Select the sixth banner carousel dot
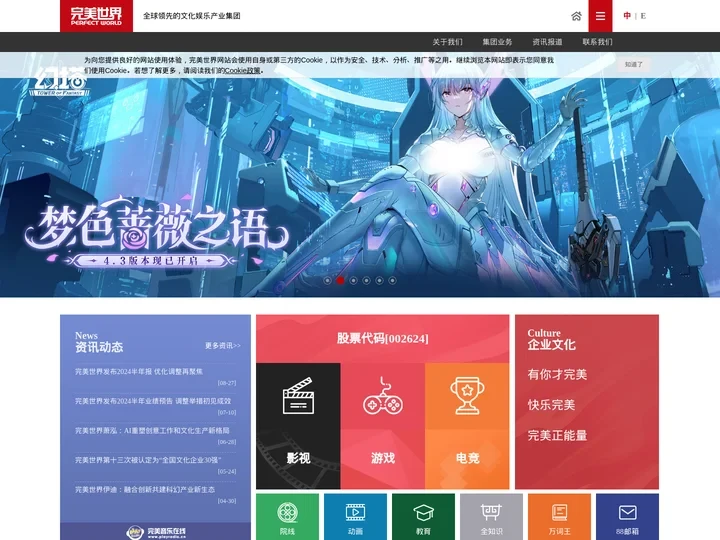Screen dimensions: 720x540 (x=392, y=280)
